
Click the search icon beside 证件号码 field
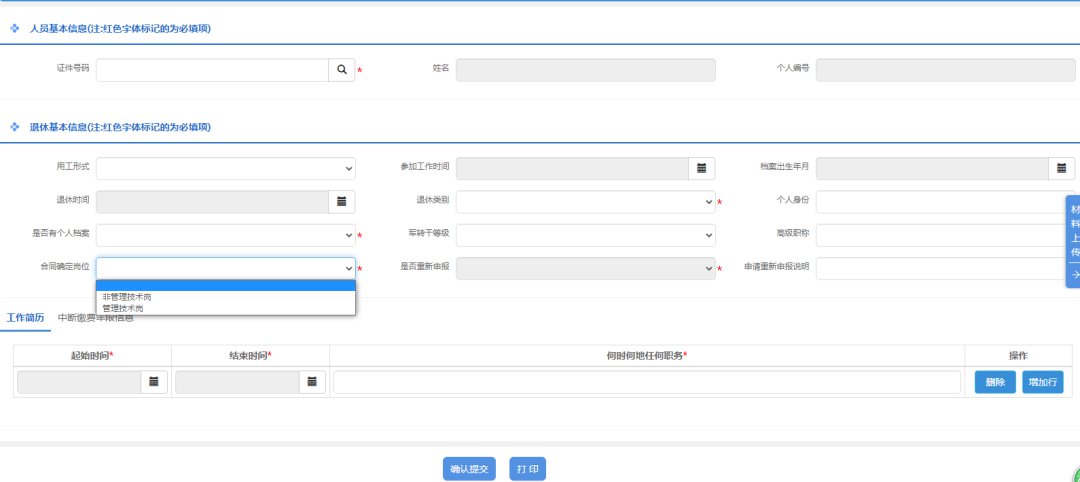(341, 70)
